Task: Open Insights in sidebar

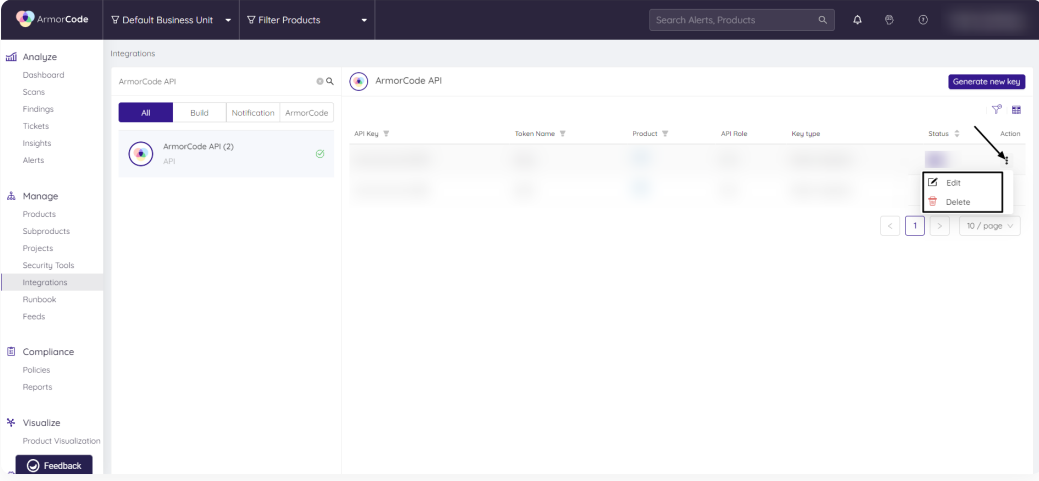Action: click(x=37, y=143)
